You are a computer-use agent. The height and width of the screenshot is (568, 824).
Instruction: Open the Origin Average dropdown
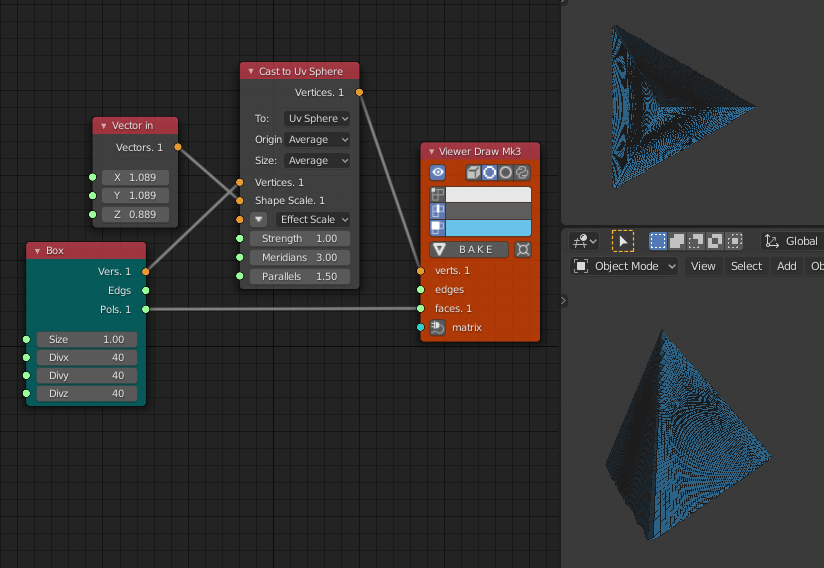pyautogui.click(x=317, y=139)
